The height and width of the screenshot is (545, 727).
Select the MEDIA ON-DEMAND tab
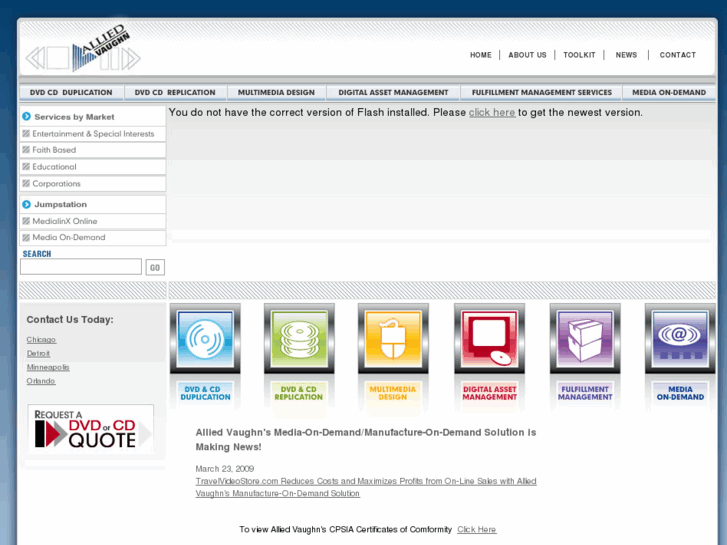[669, 92]
